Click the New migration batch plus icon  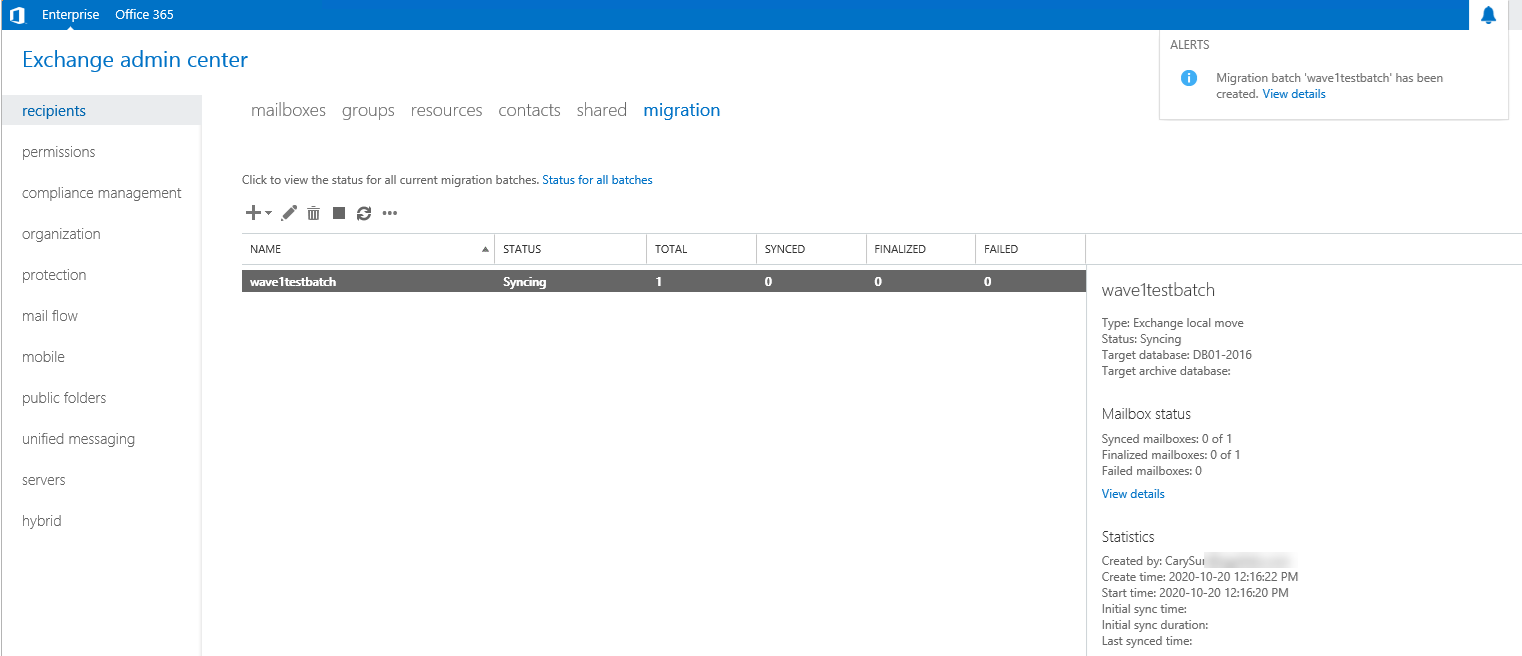pyautogui.click(x=253, y=213)
